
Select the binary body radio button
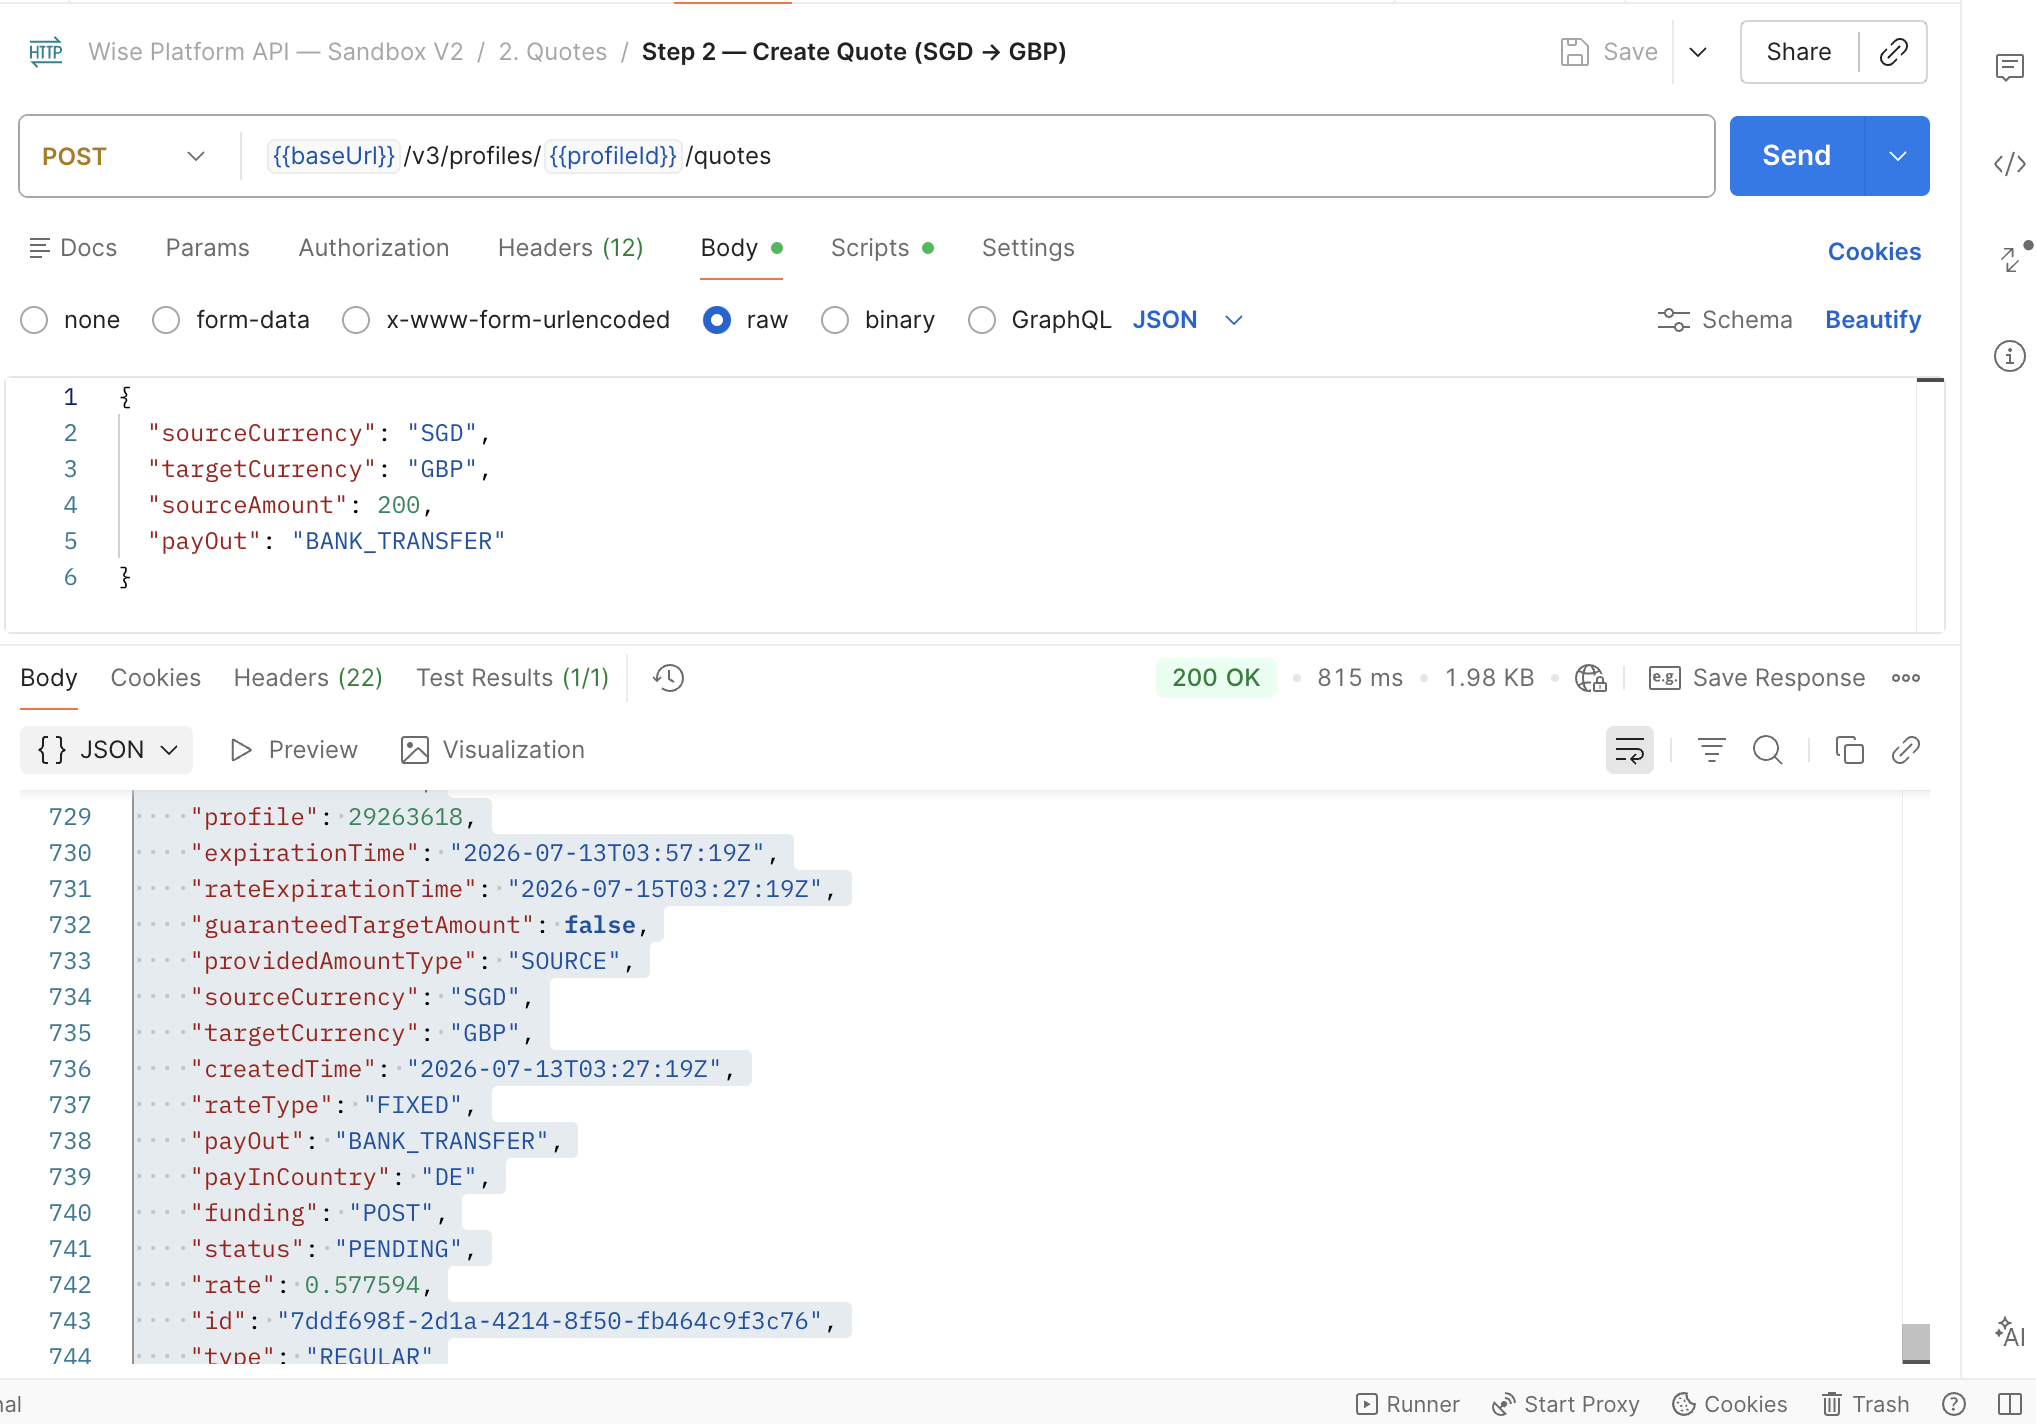pos(835,320)
